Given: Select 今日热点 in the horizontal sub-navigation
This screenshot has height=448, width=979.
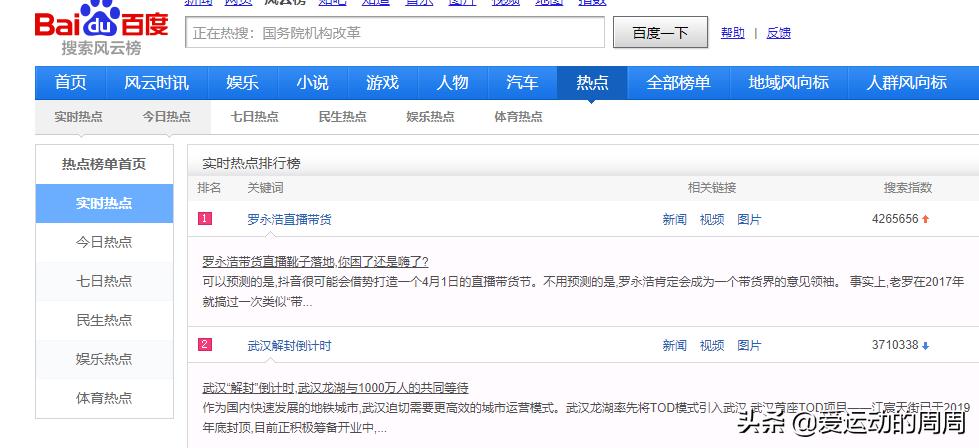Looking at the screenshot, I should tap(166, 117).
